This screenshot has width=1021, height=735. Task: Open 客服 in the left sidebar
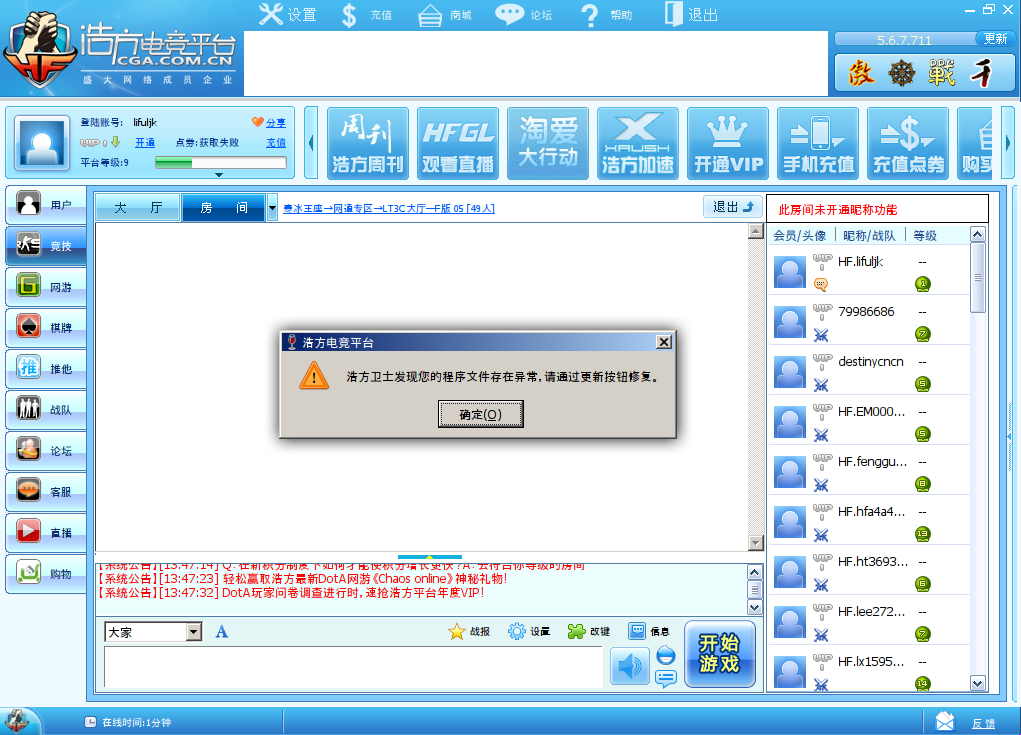coord(46,492)
